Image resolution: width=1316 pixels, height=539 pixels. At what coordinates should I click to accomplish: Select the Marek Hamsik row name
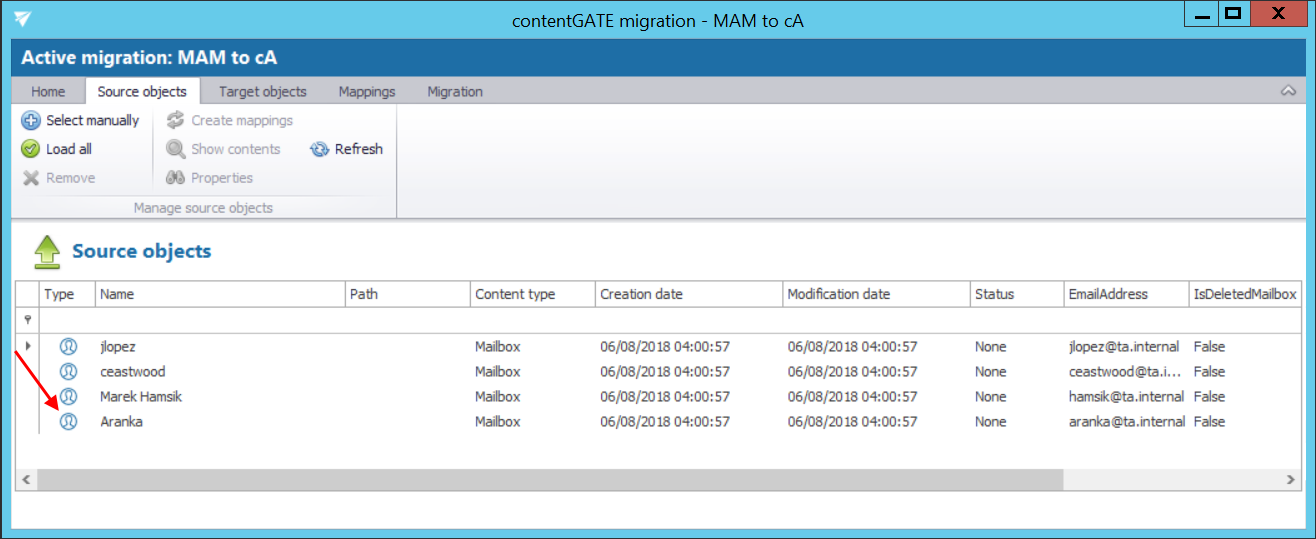click(x=141, y=397)
